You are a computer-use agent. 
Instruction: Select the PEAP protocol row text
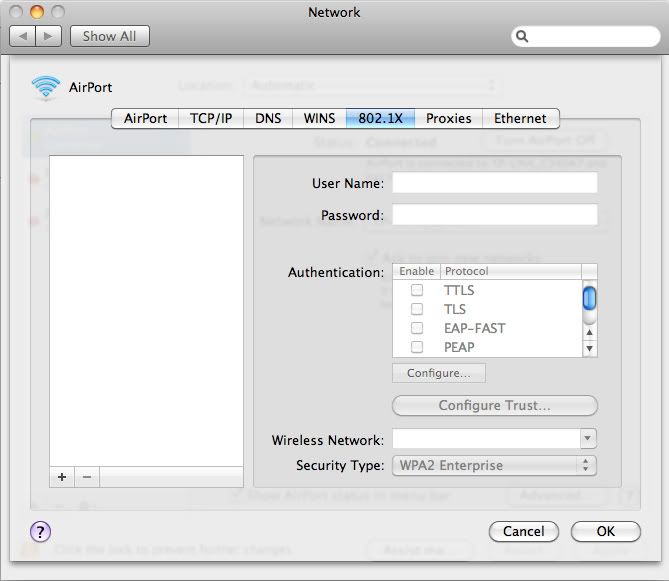click(x=459, y=347)
